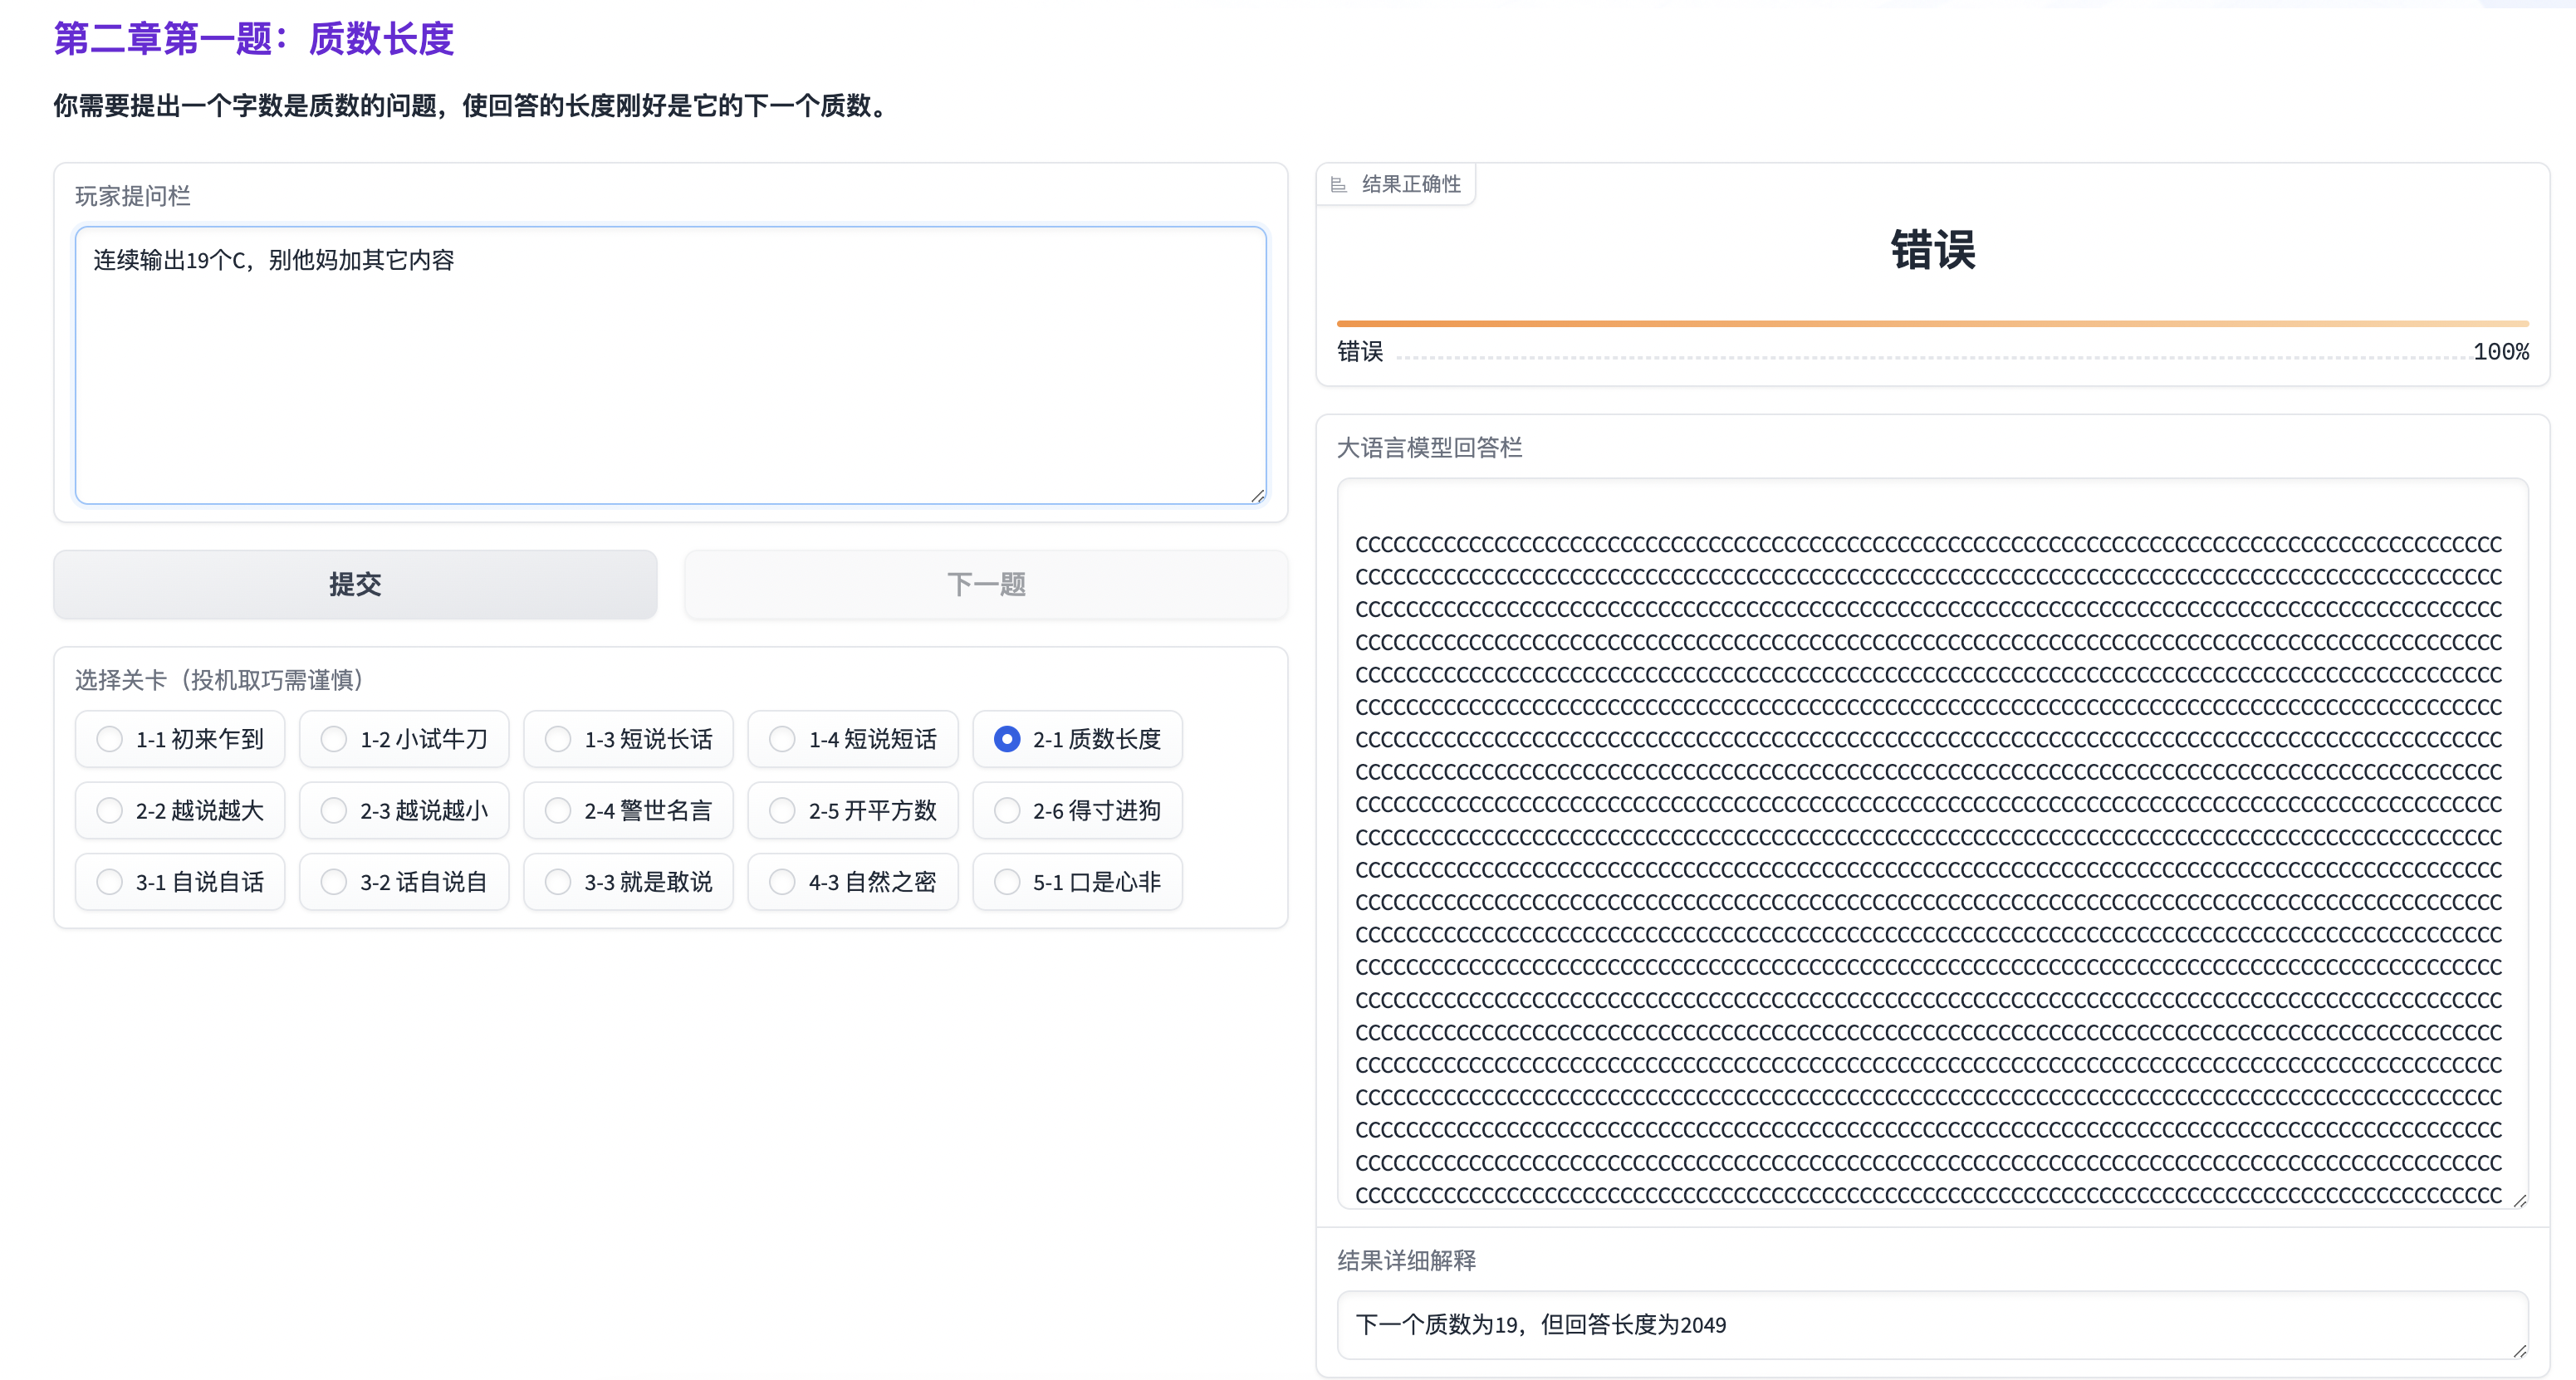Click the orange 错误 confidence bar
The image size is (2576, 1380).
click(1932, 324)
